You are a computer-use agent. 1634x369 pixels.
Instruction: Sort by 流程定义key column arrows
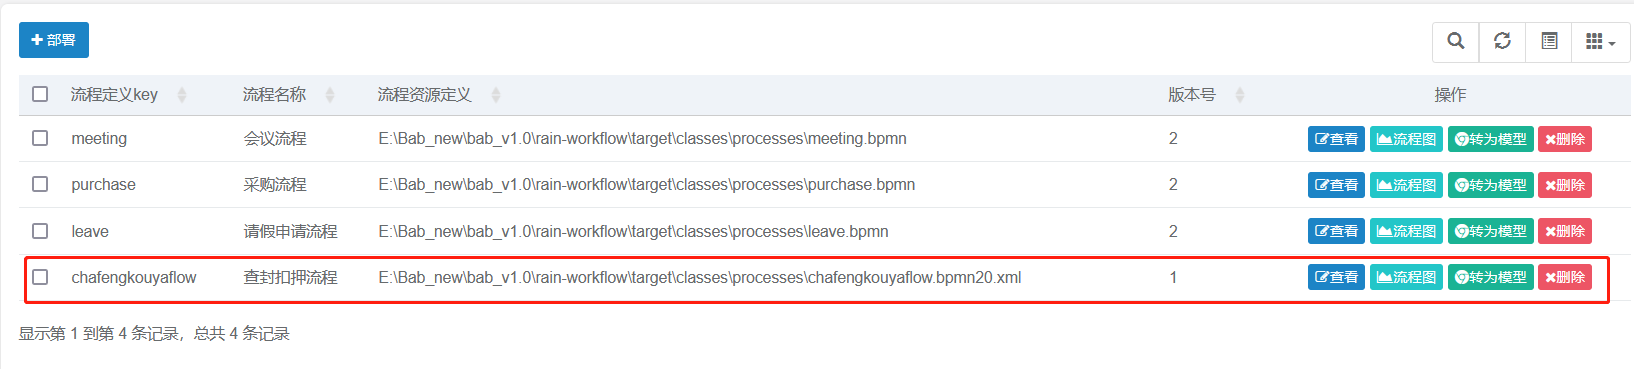point(182,95)
